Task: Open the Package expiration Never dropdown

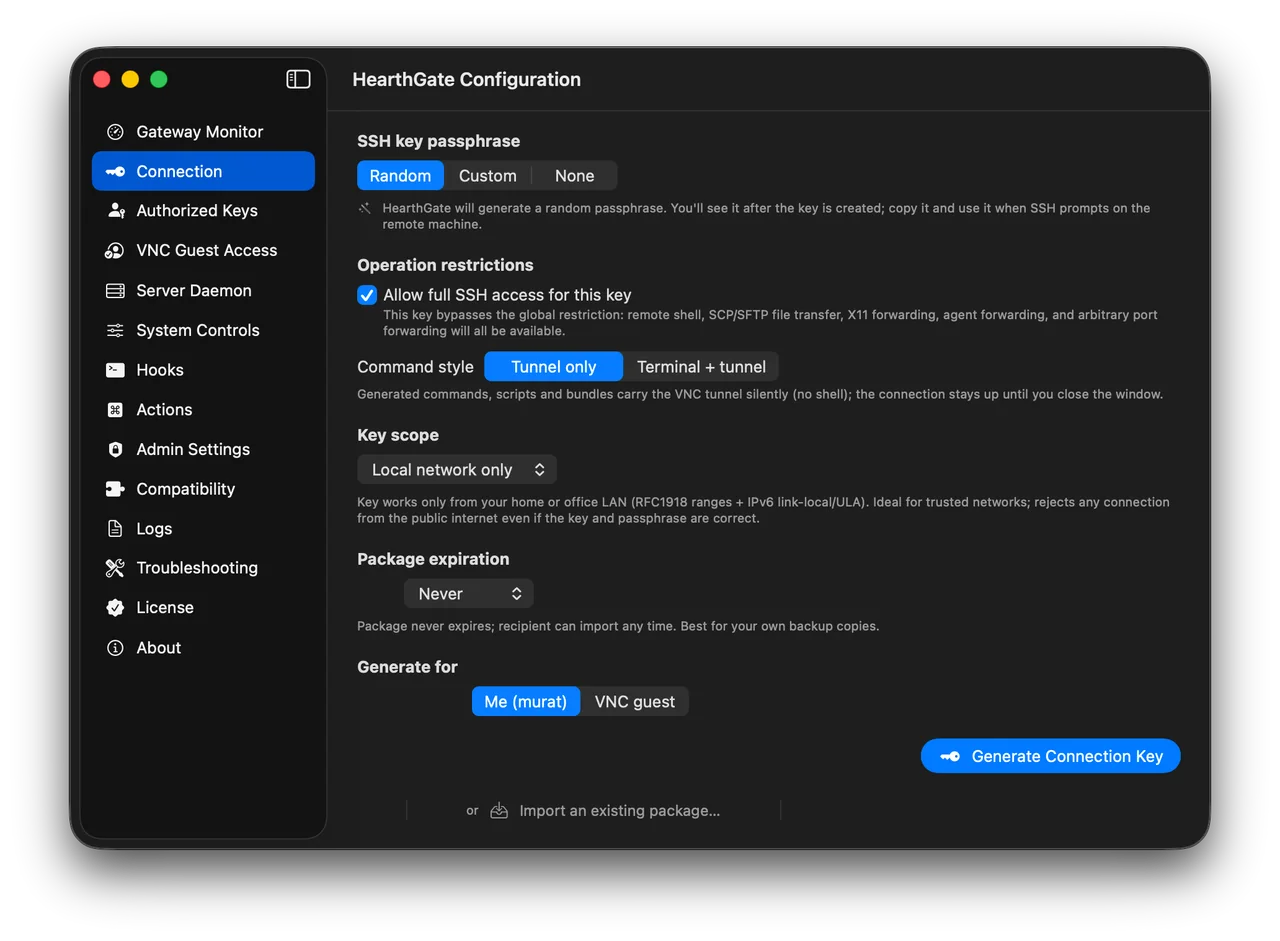Action: pyautogui.click(x=469, y=594)
